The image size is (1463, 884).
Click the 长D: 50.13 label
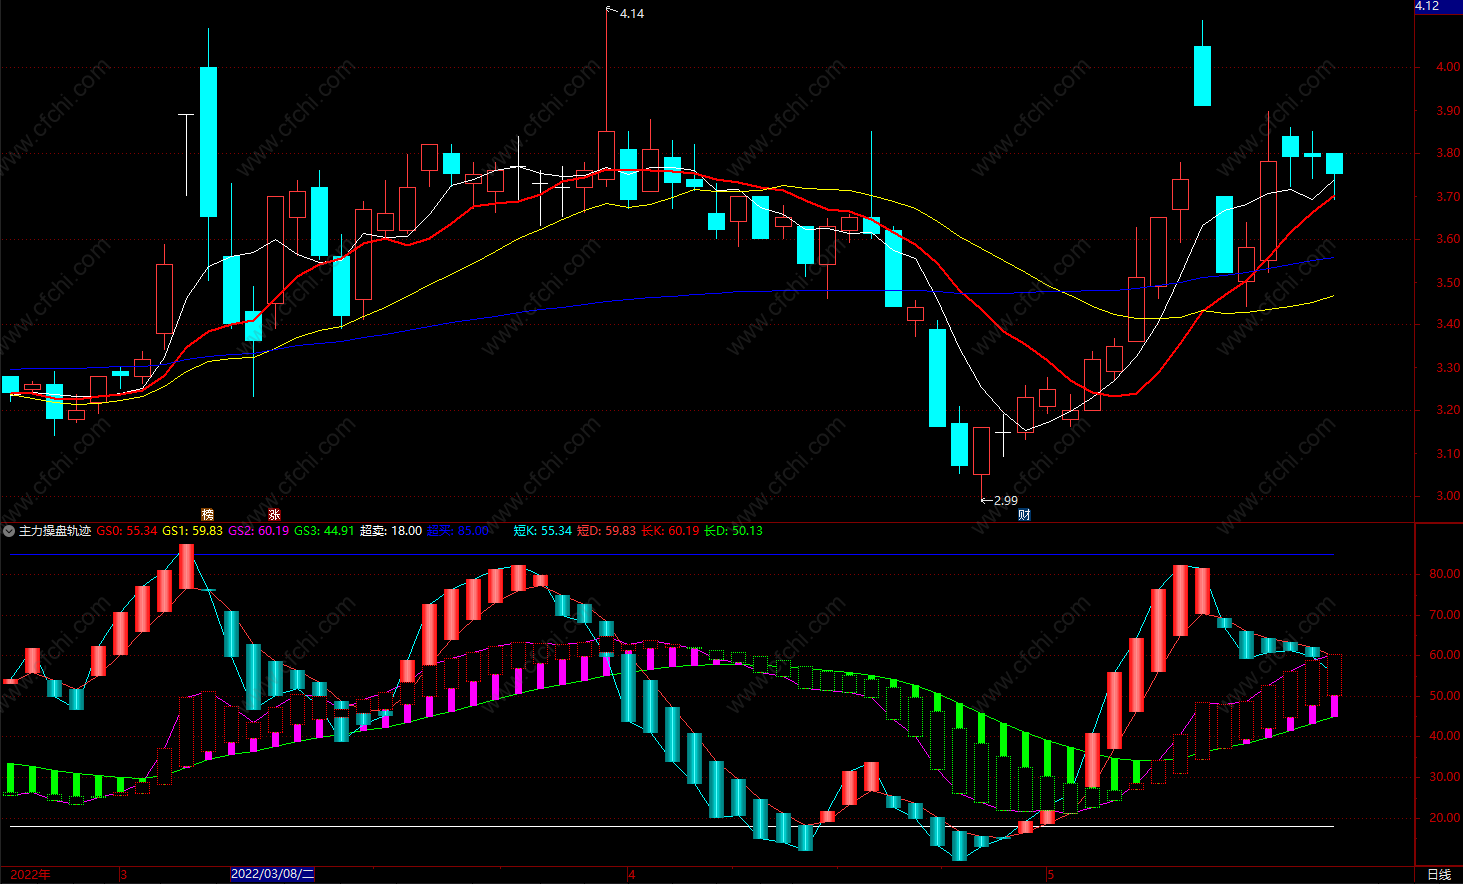coord(733,531)
